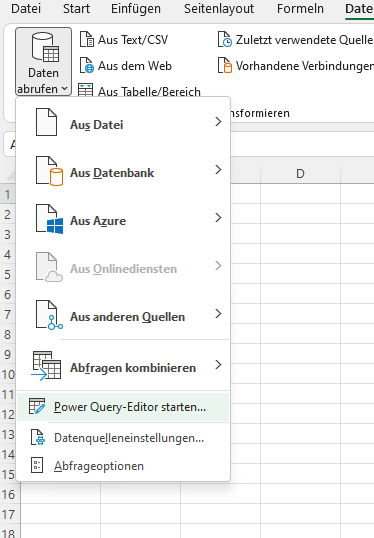
Task: Click the Aus dem Web globe icon
Action: click(x=87, y=65)
